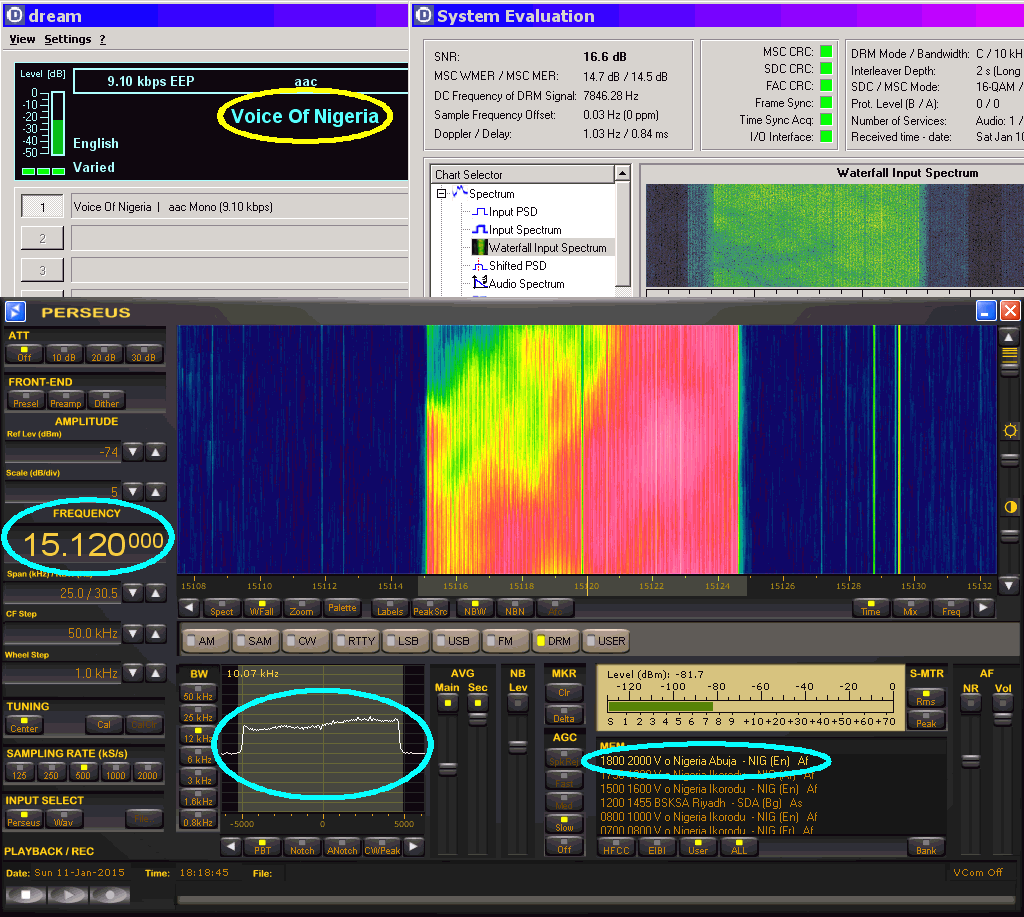Viewport: 1024px width, 917px height.
Task: Collapse the Spectrum tree node
Action: coord(441,194)
